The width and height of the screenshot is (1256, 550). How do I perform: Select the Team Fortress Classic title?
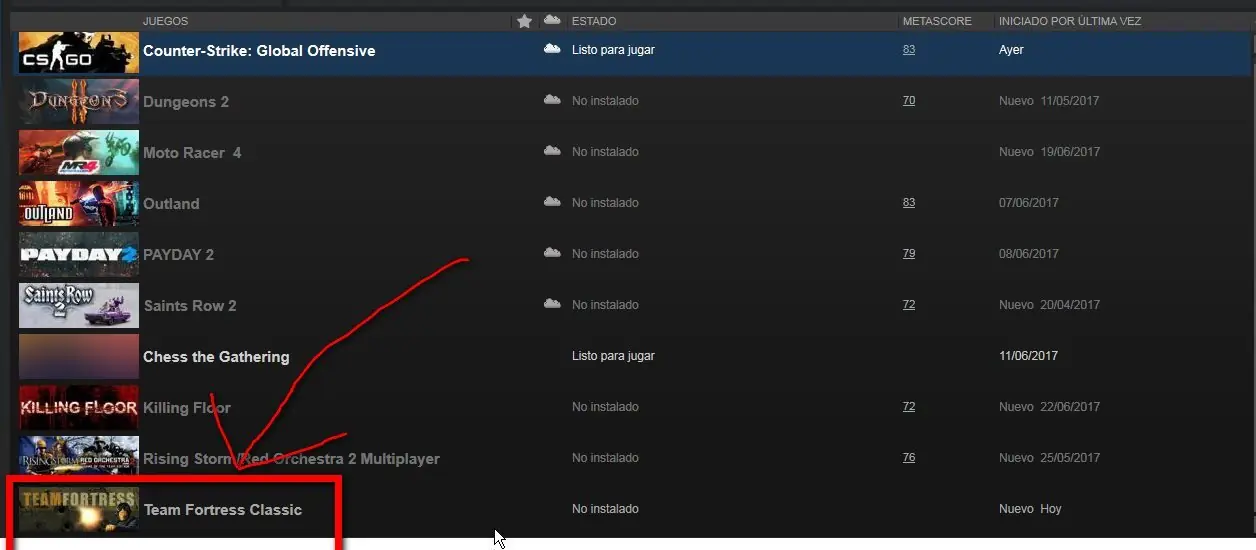tap(223, 510)
